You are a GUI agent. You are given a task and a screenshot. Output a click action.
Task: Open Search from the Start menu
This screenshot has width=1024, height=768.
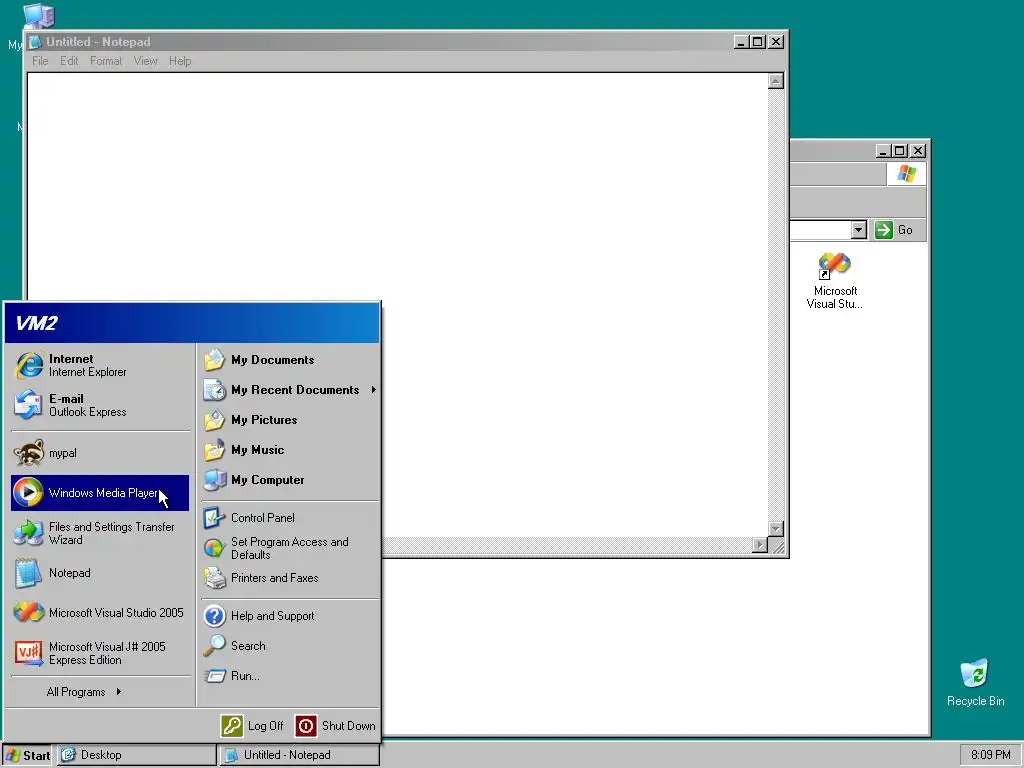(290, 646)
